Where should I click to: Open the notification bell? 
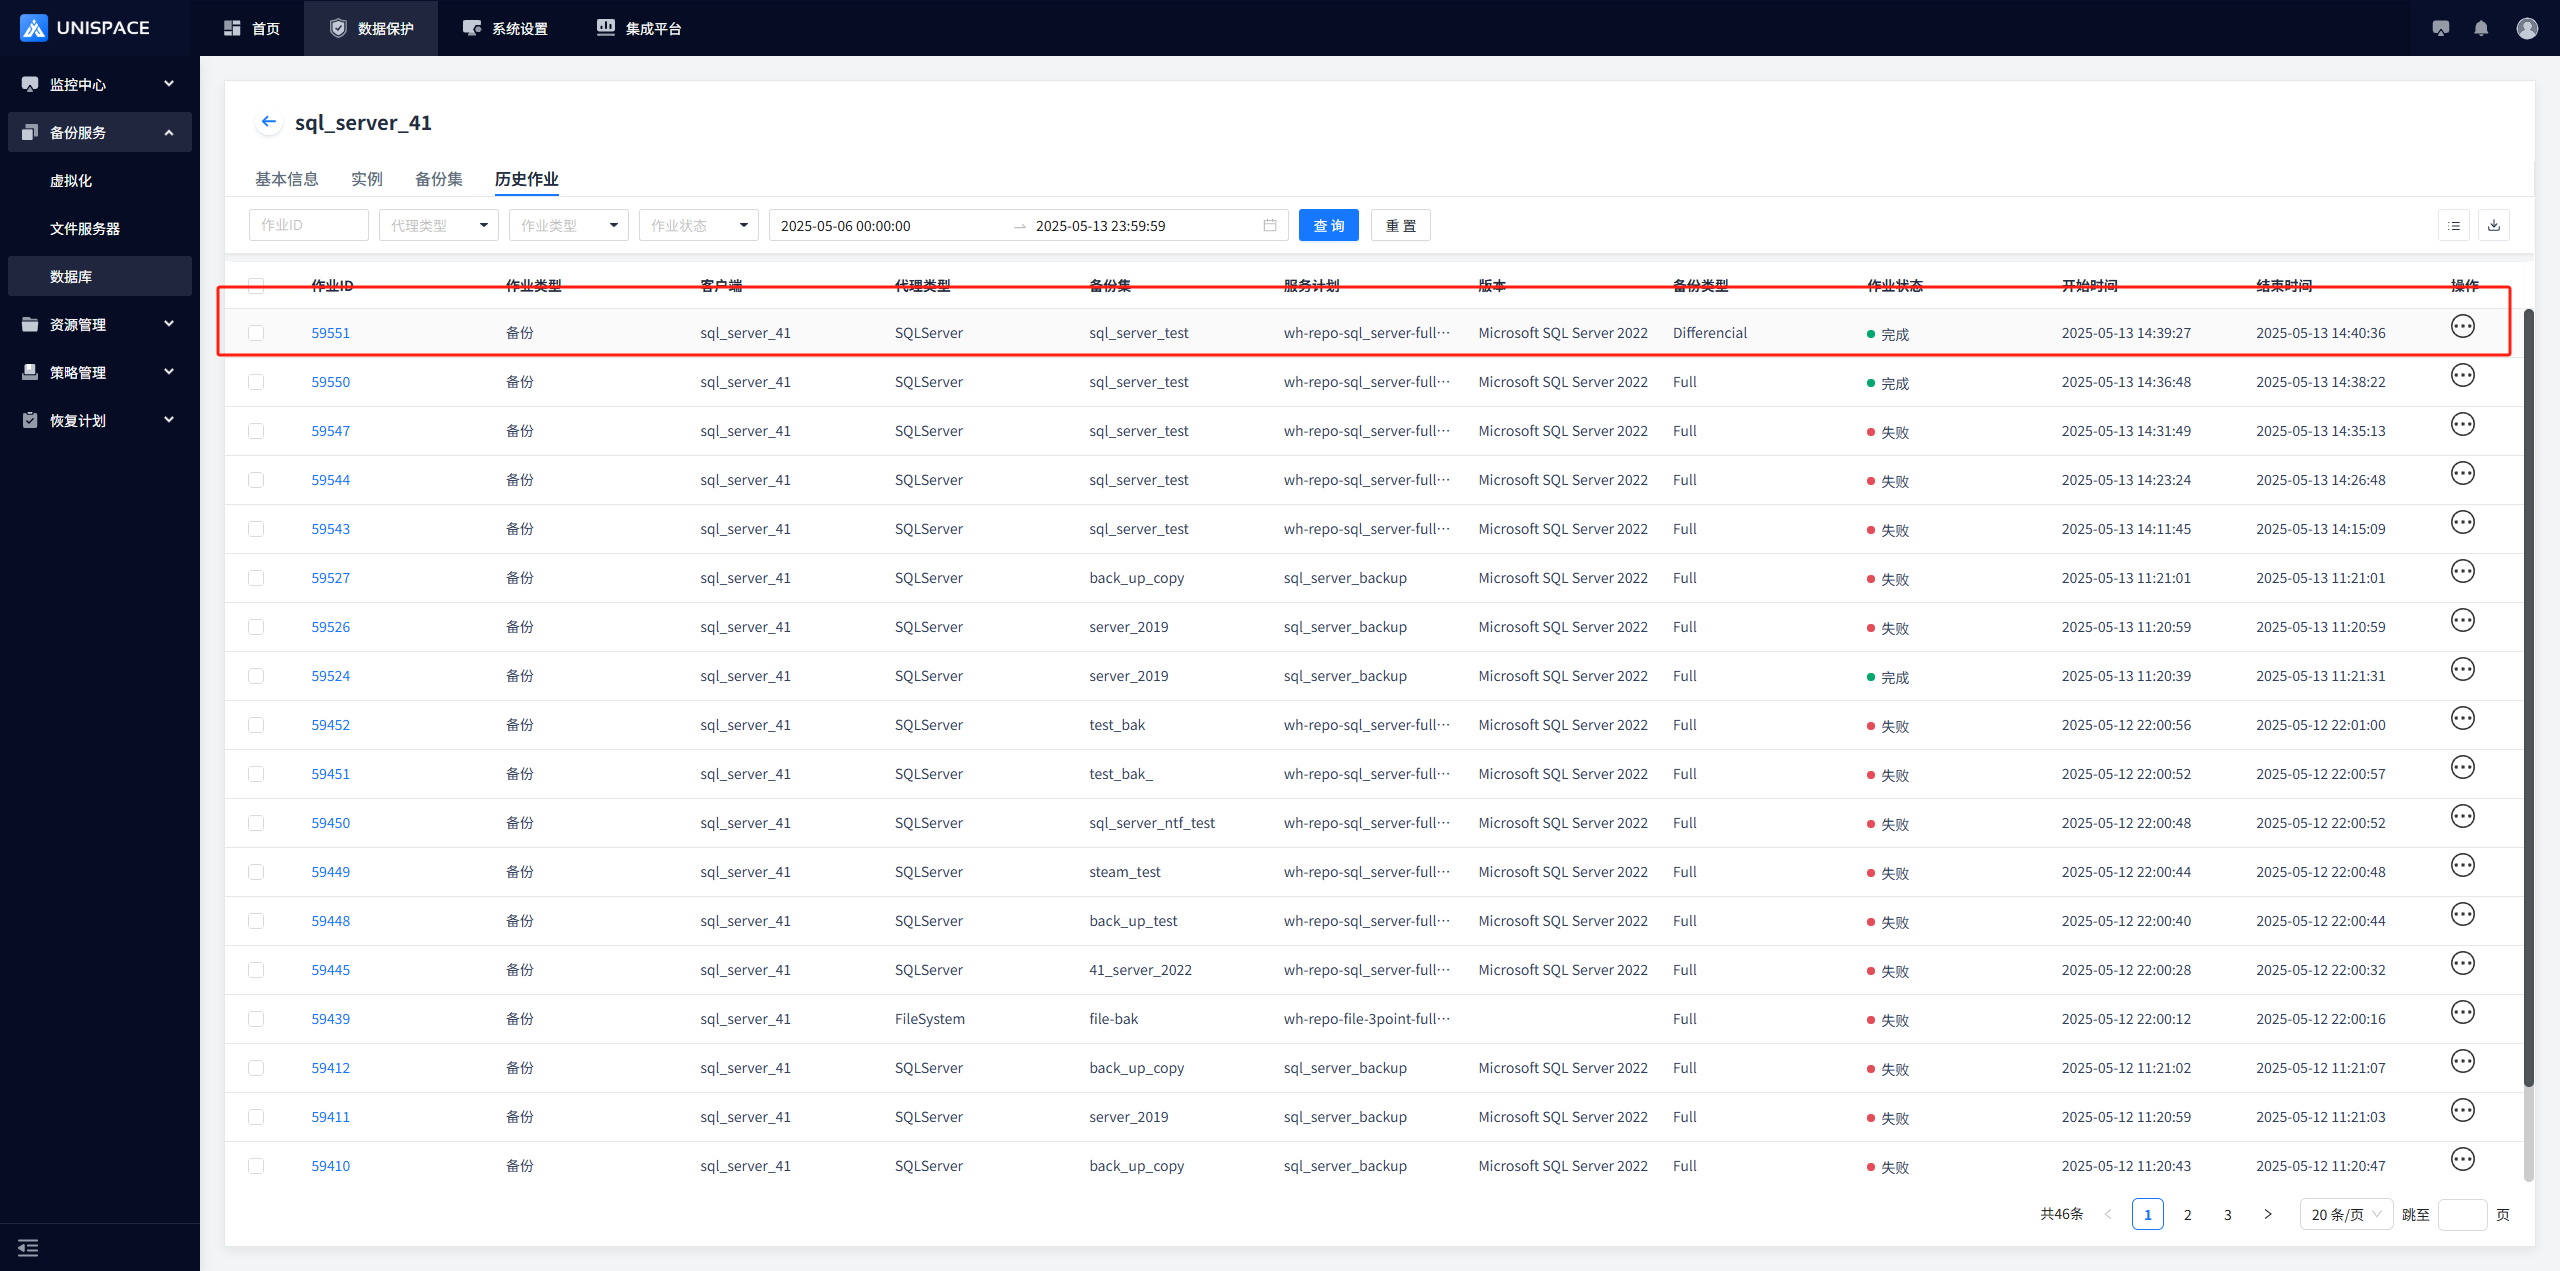tap(2481, 28)
